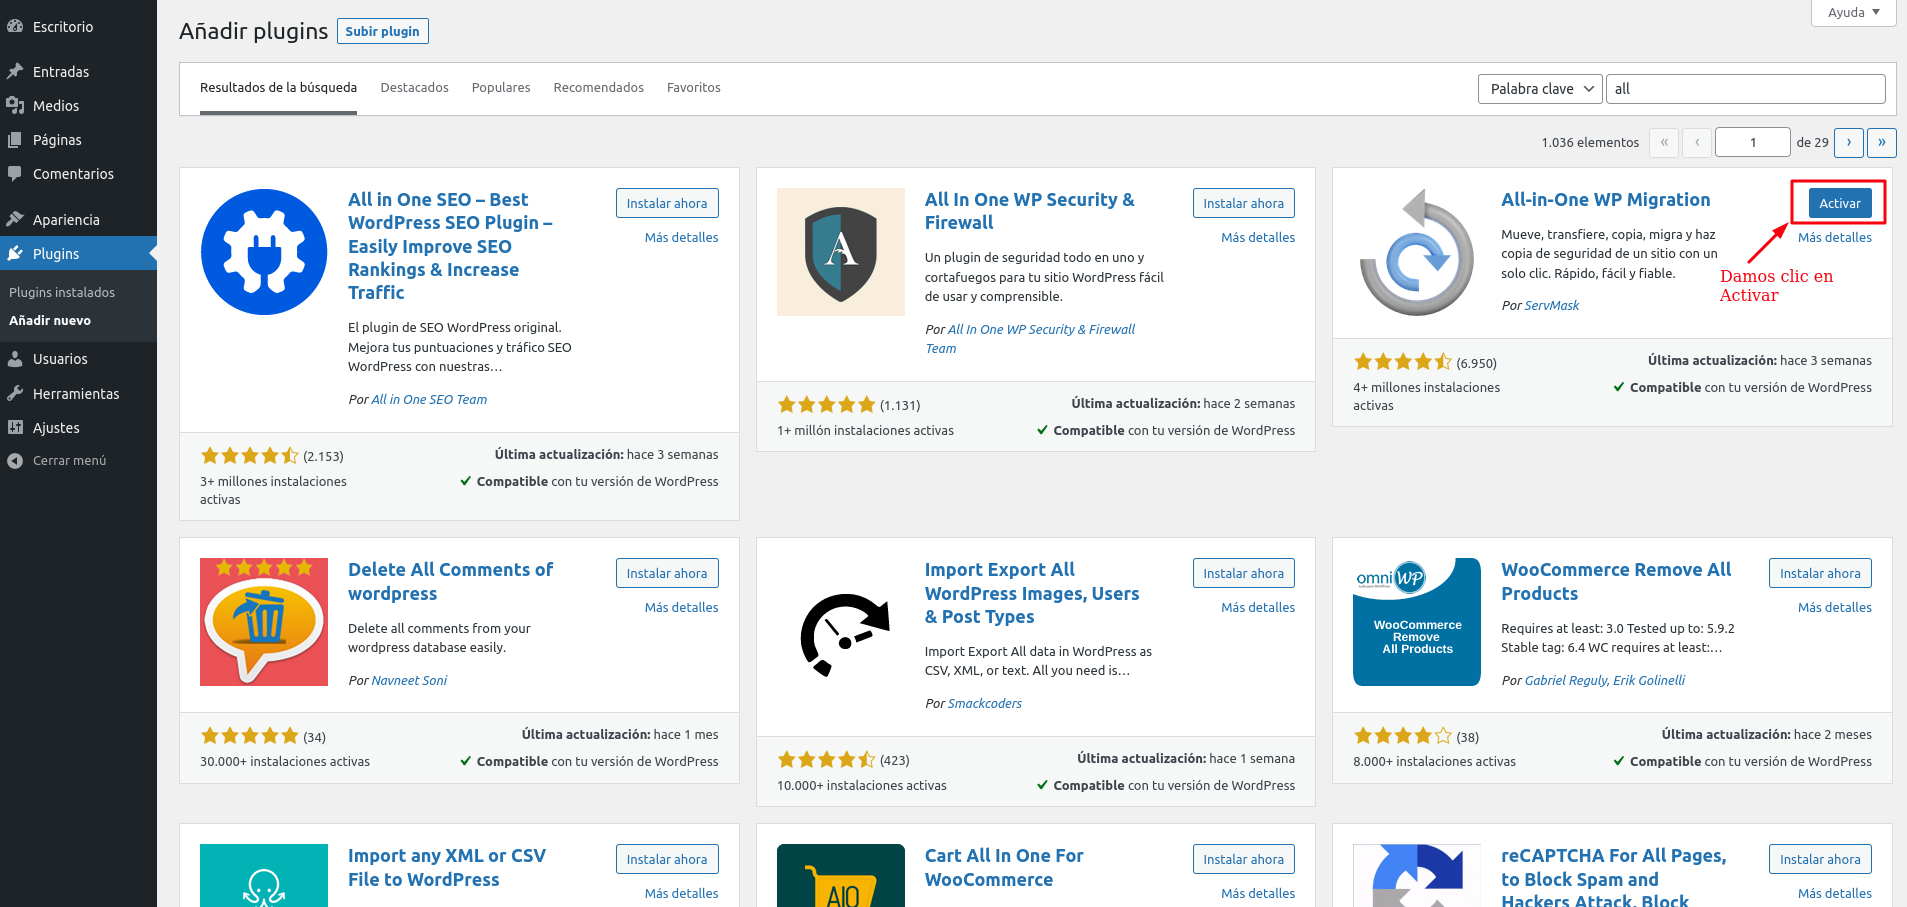Viewport: 1907px width, 907px height.
Task: Open the Delete All Comments of wordpress title
Action: [450, 581]
